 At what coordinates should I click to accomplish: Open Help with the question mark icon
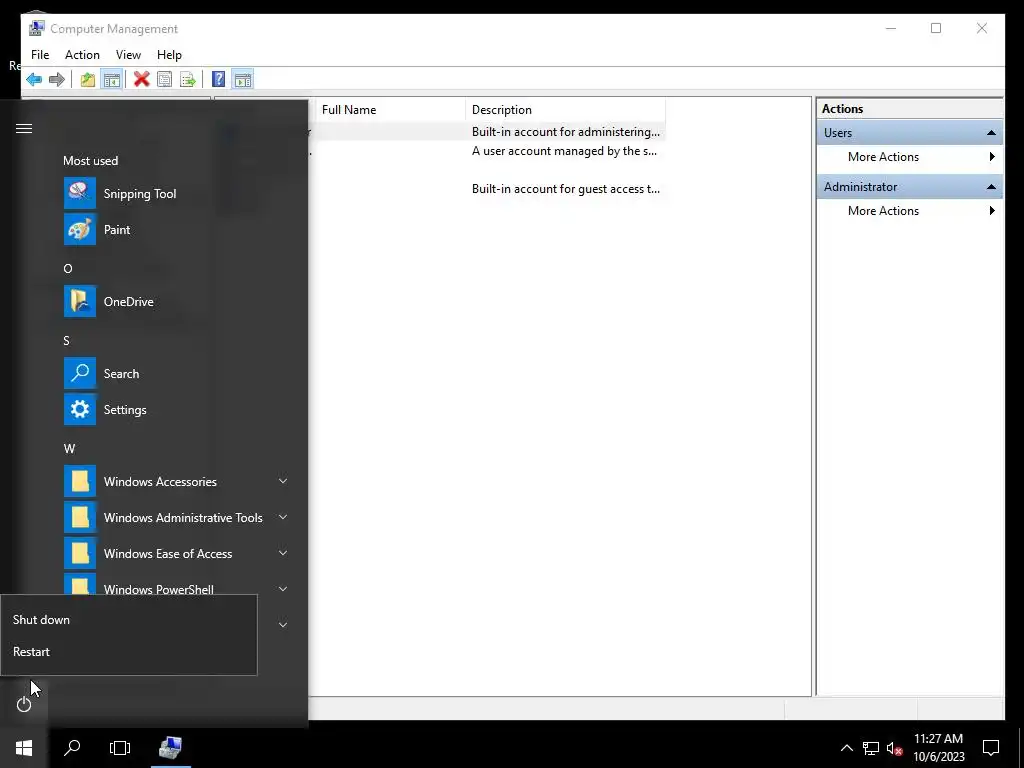tap(219, 80)
